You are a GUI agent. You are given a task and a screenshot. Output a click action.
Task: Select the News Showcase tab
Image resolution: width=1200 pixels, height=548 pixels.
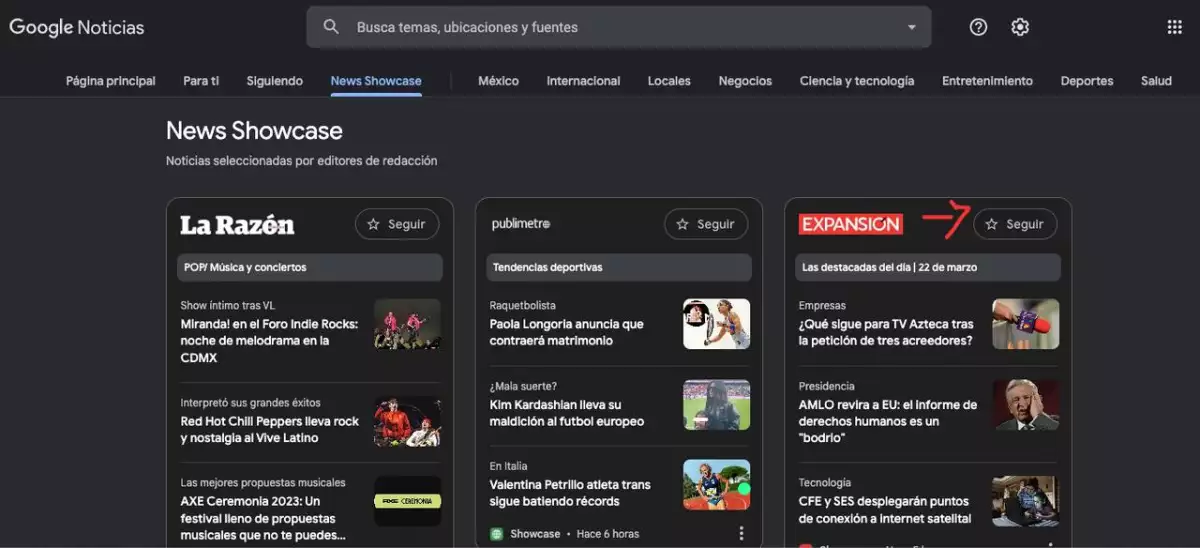(x=376, y=81)
